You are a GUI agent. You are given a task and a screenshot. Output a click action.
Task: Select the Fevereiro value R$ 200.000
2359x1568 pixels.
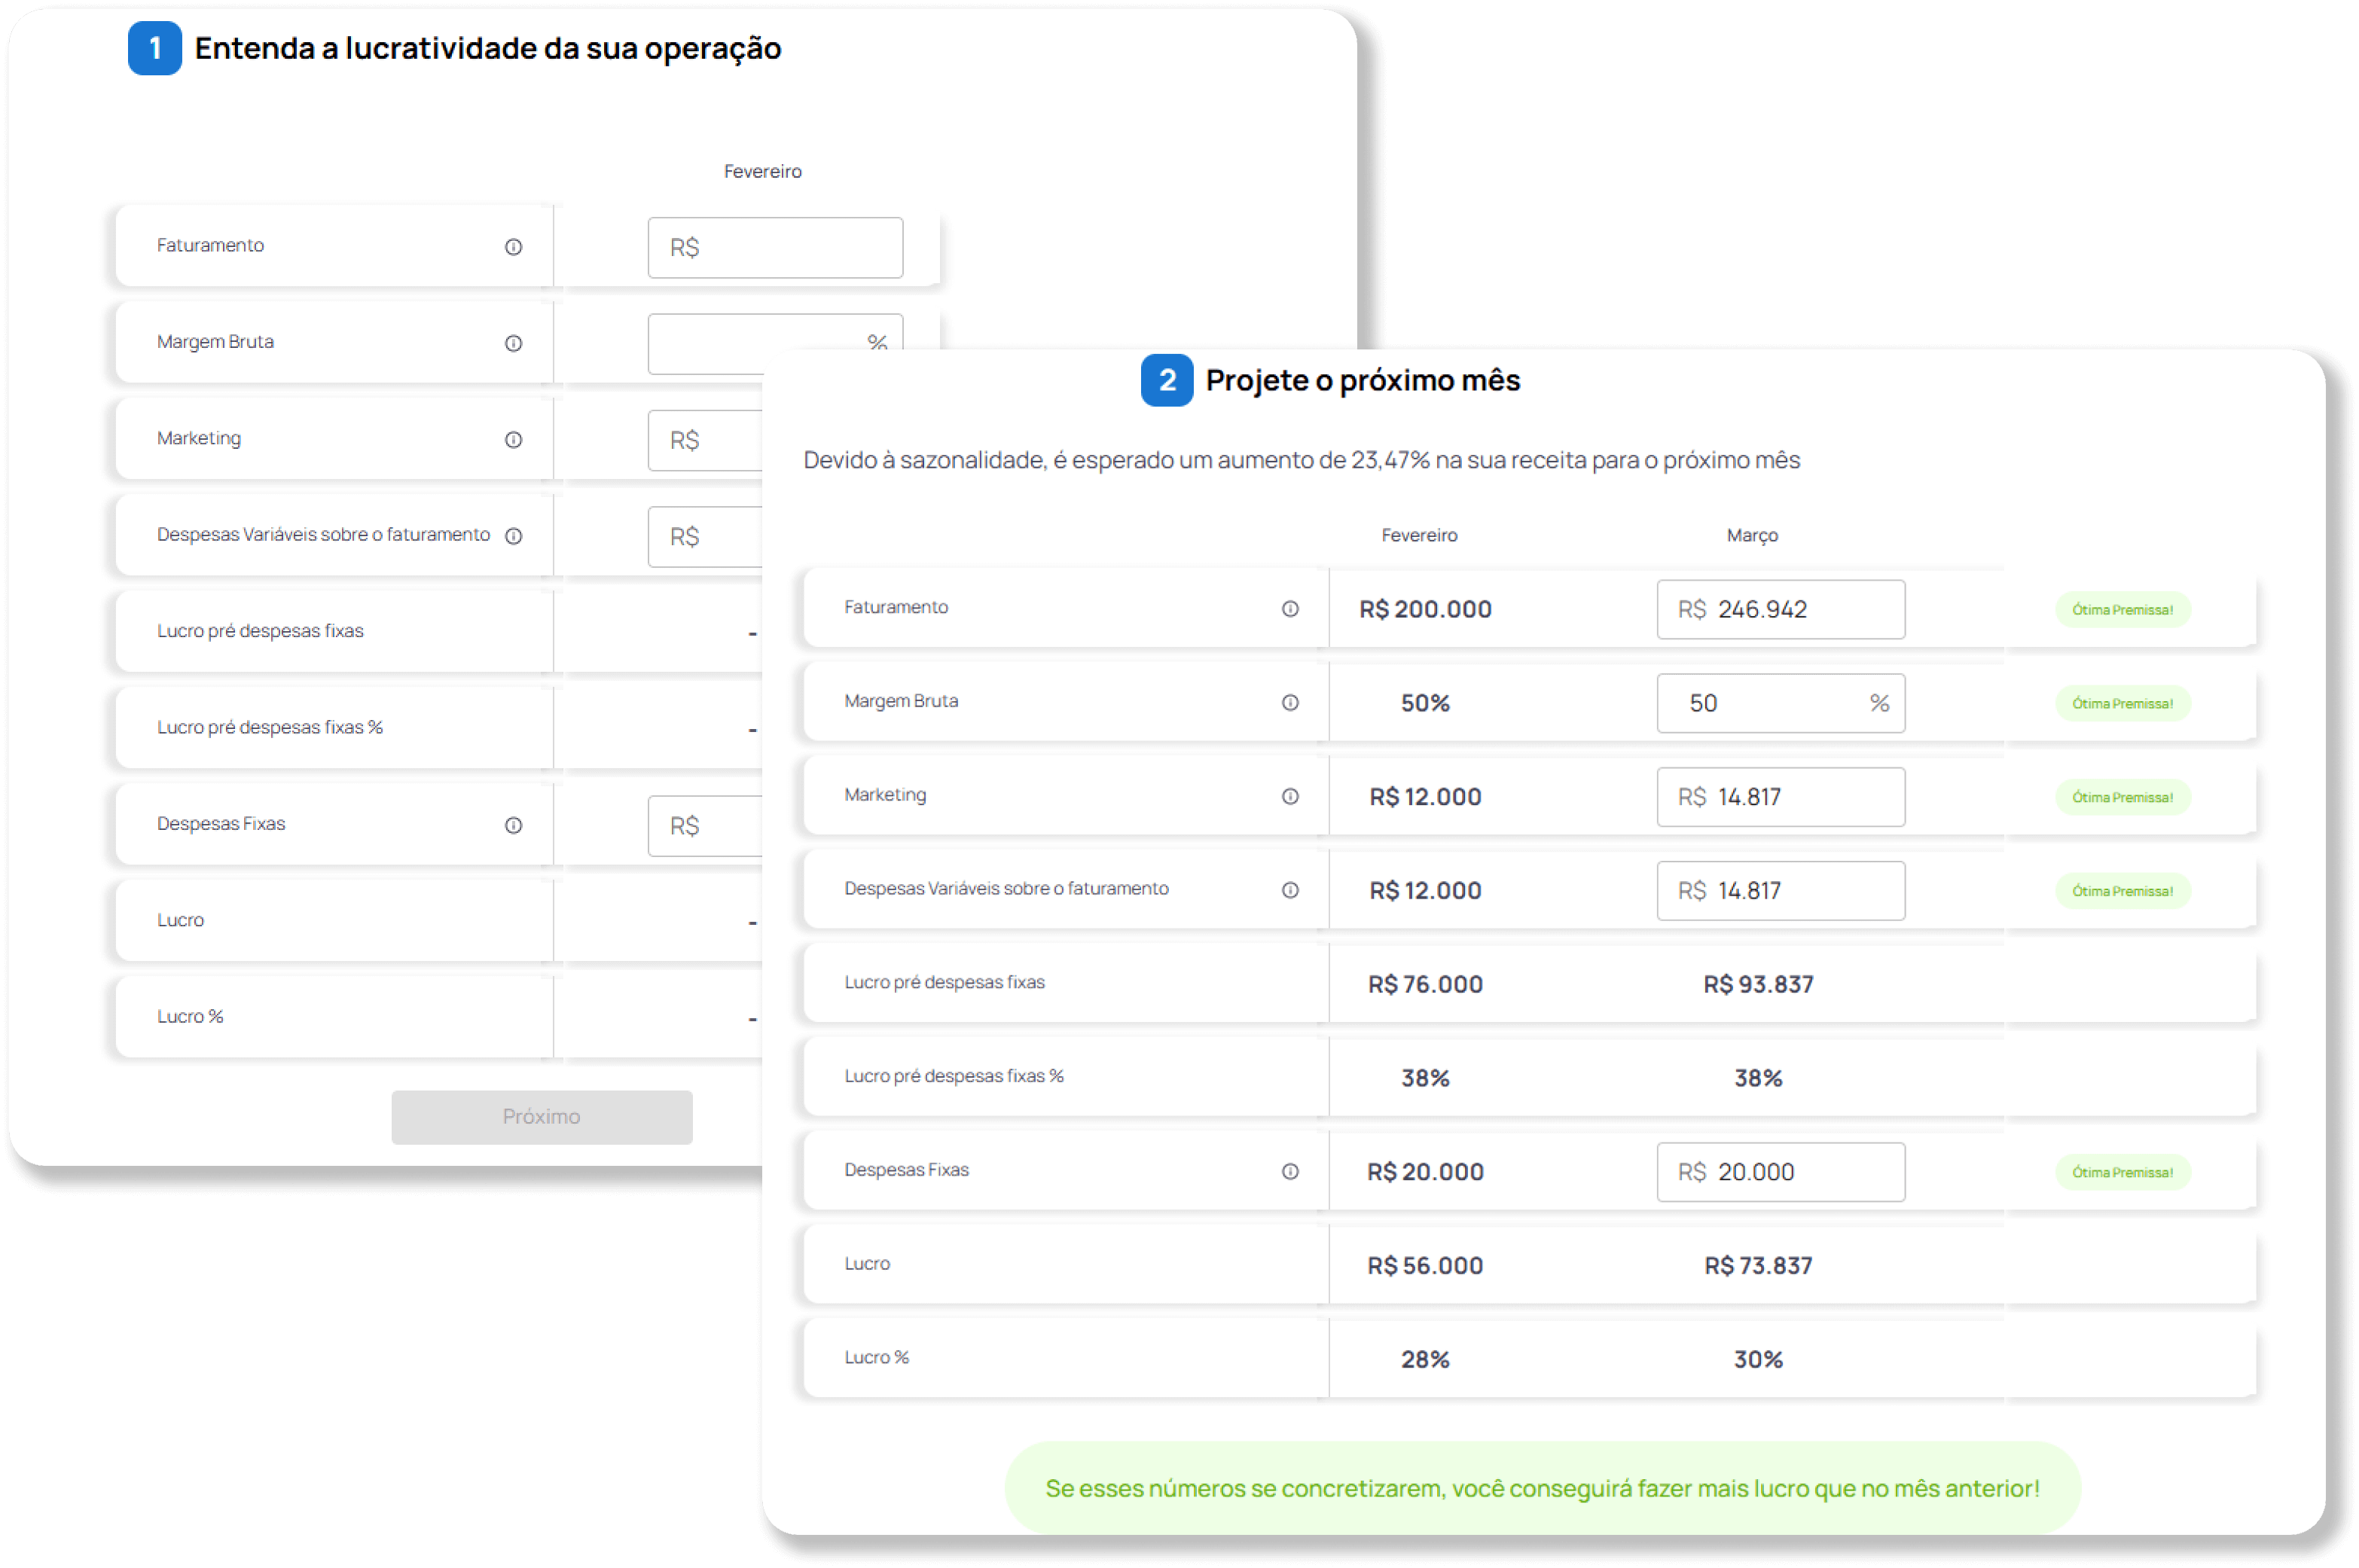click(1425, 610)
